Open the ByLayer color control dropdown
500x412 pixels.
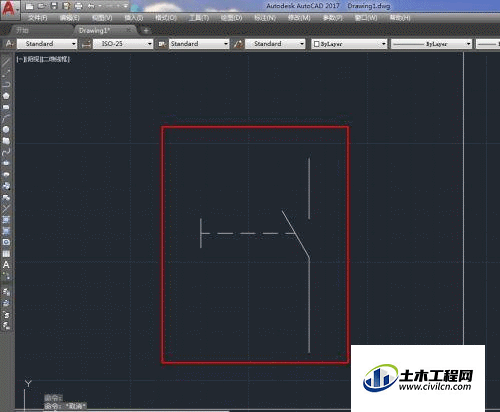349,44
